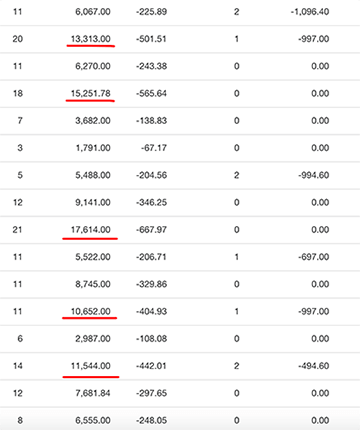This screenshot has height=430, width=360.
Task: Click the cell showing -994.60
Action: (314, 175)
